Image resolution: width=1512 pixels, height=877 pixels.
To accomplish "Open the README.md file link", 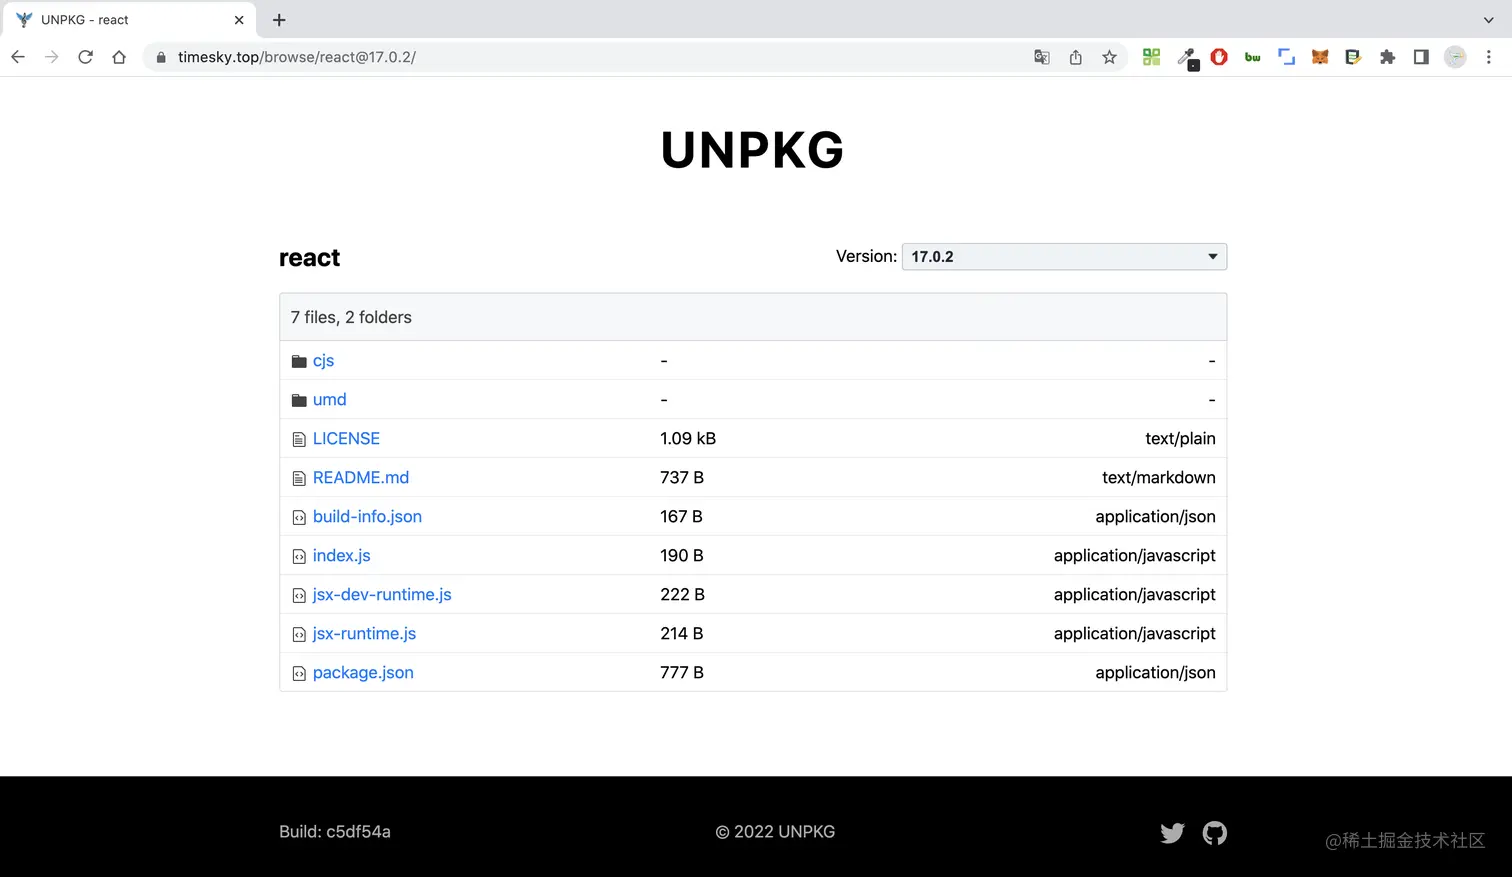I will (x=361, y=478).
